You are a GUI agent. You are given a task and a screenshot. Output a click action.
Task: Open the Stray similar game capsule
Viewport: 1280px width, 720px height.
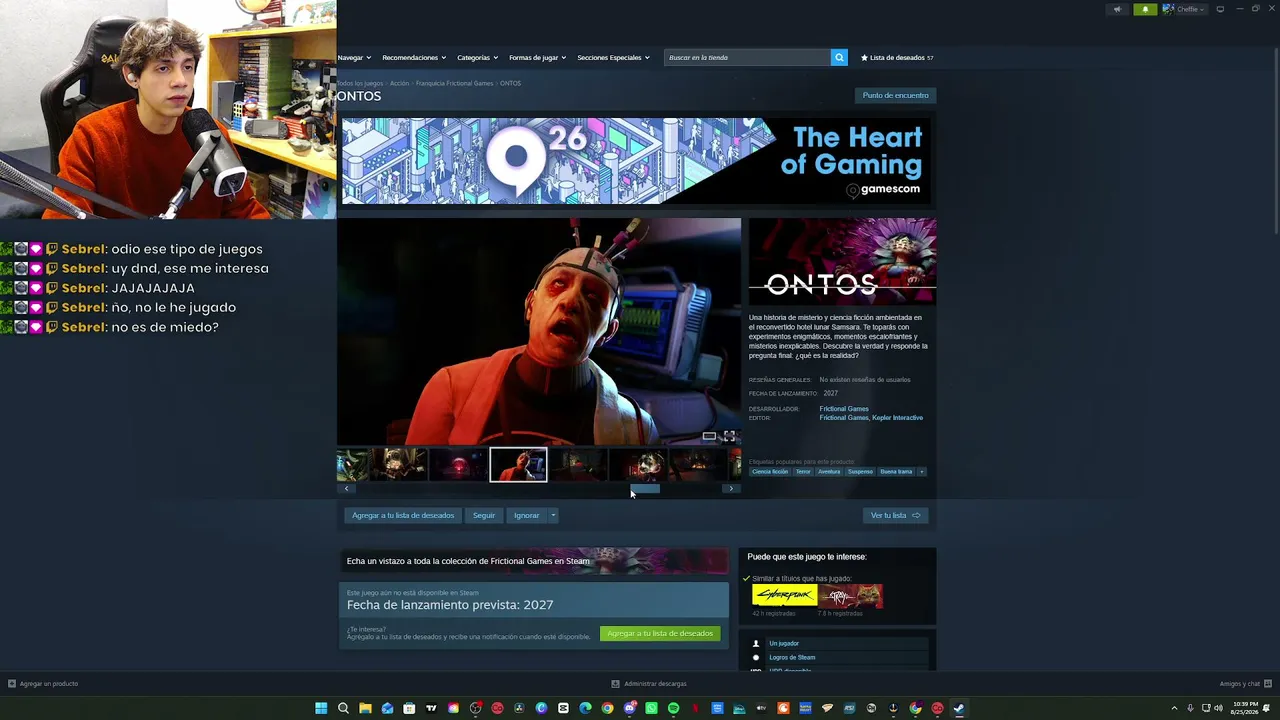click(x=851, y=596)
